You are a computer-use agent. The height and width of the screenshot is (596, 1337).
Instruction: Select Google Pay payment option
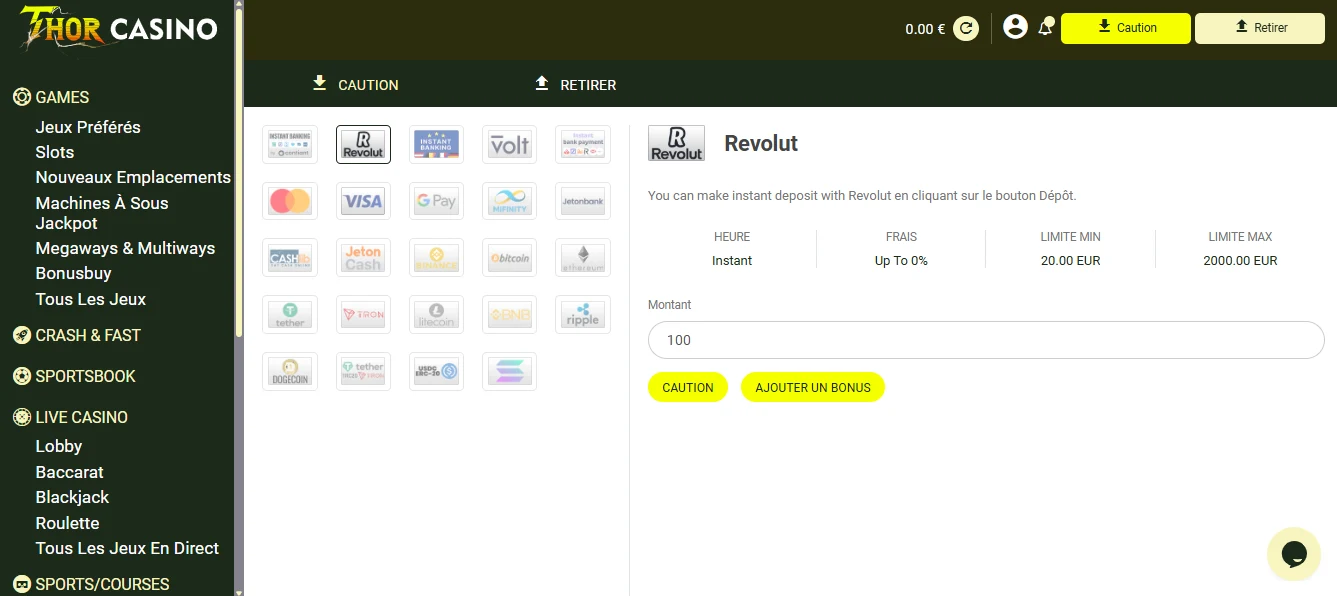436,201
